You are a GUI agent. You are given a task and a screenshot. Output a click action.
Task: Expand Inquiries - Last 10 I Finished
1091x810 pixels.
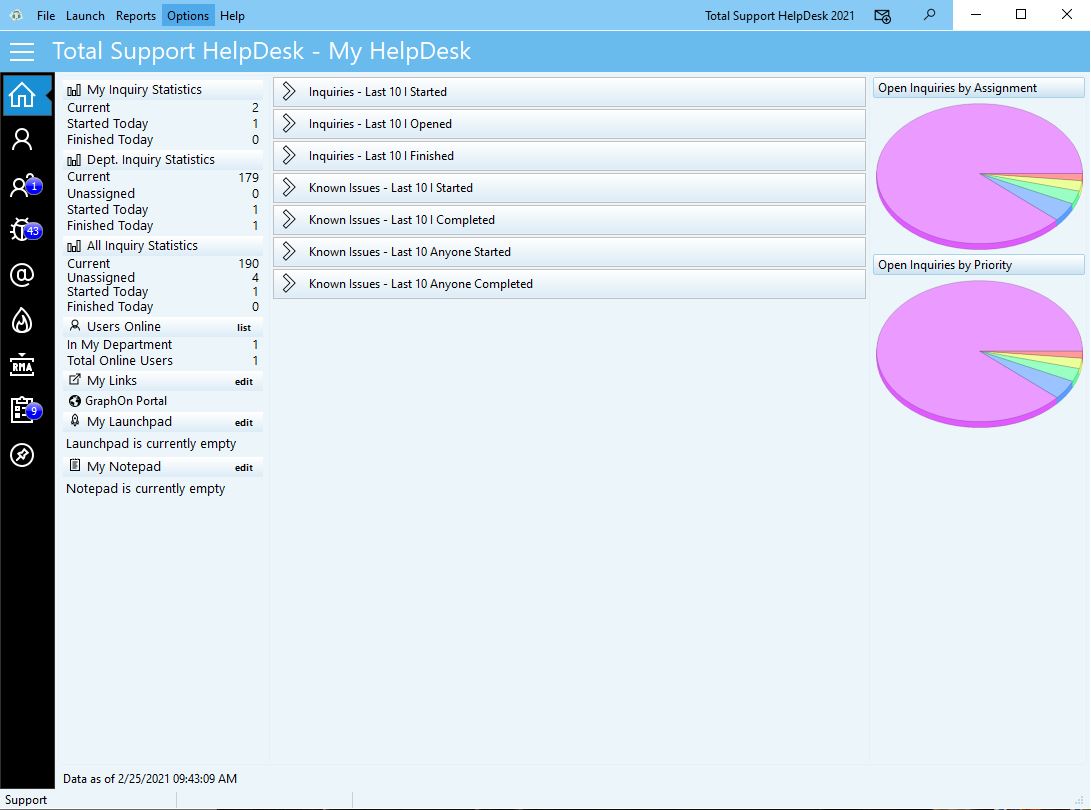tap(569, 156)
